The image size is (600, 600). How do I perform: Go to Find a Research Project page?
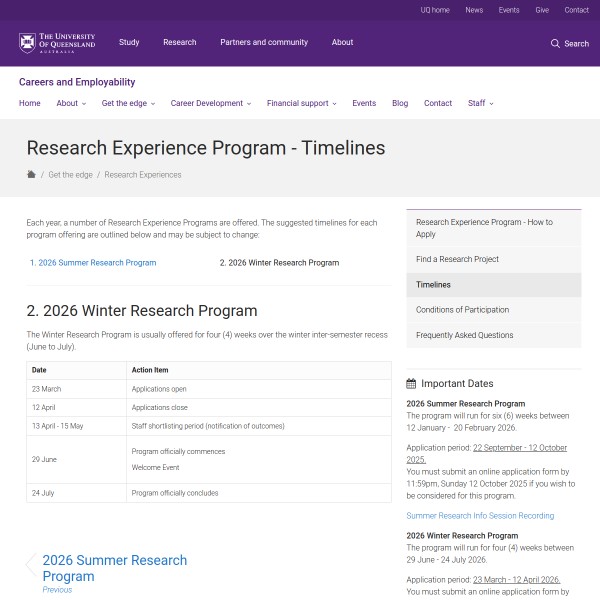pos(457,259)
